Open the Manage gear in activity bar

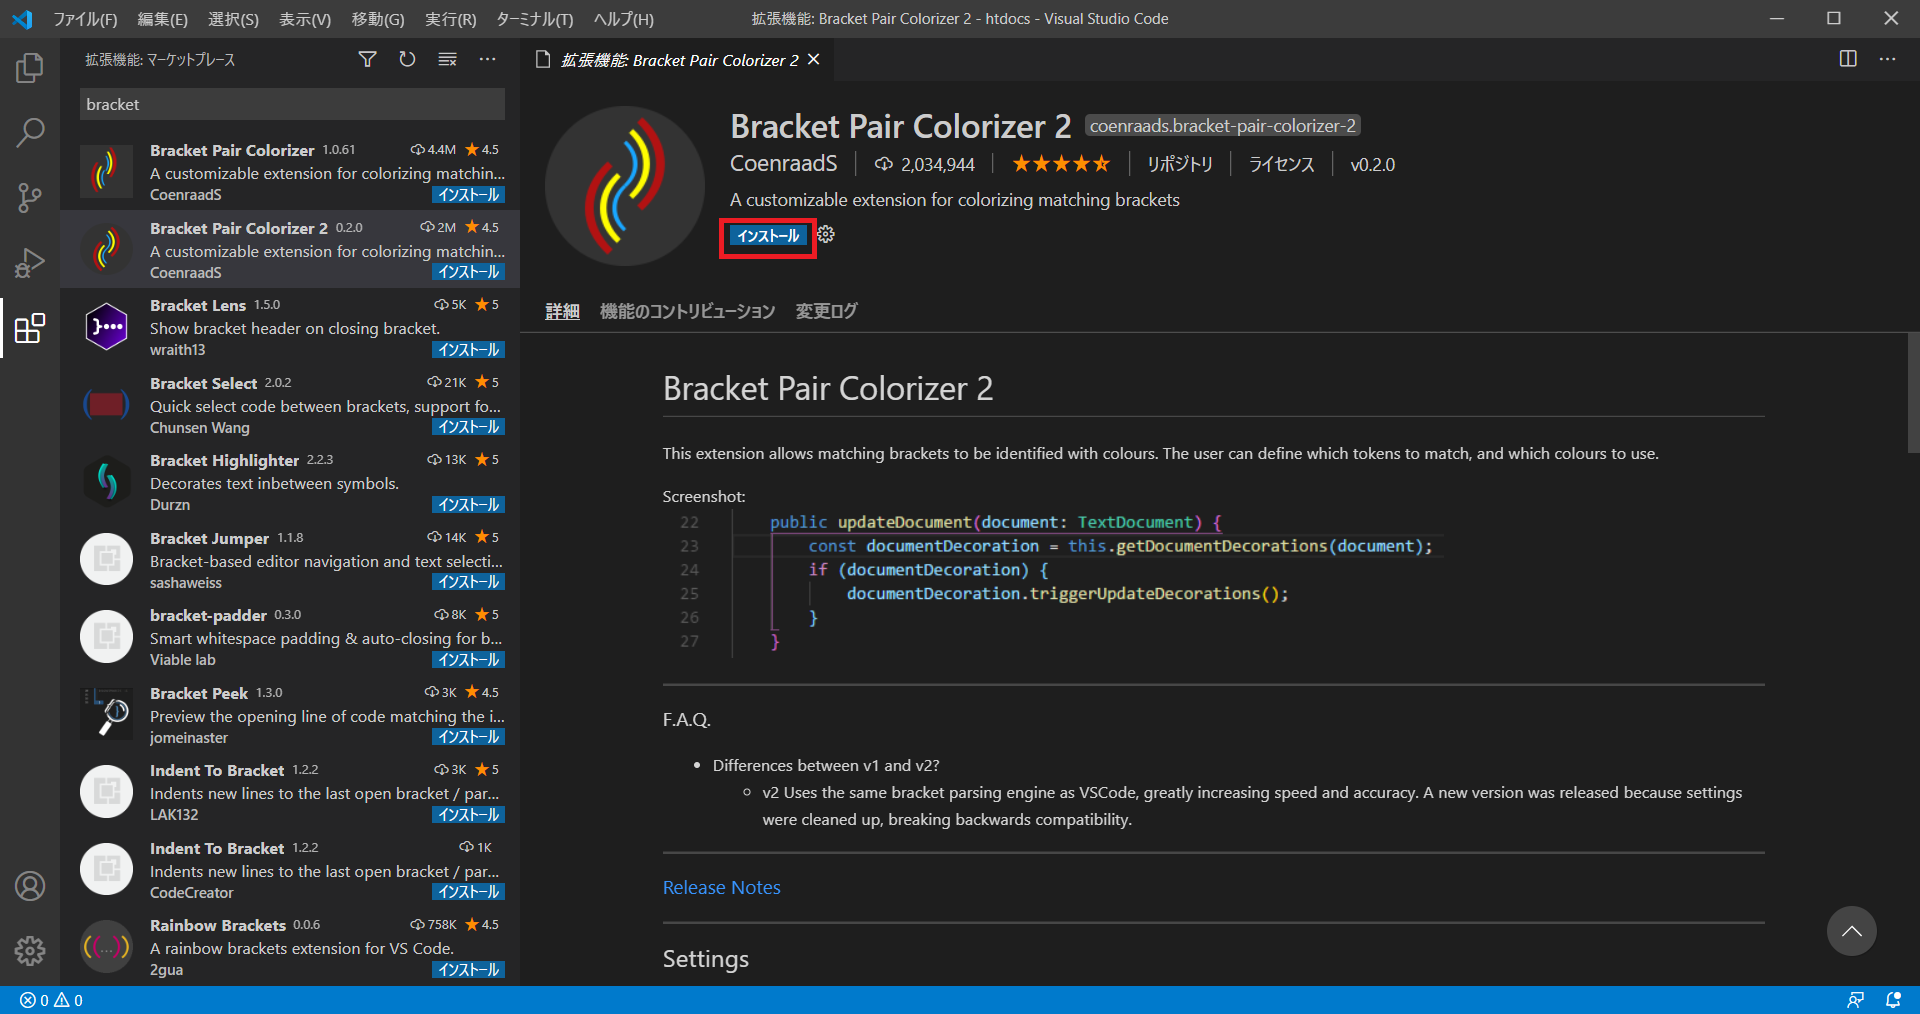coord(30,950)
